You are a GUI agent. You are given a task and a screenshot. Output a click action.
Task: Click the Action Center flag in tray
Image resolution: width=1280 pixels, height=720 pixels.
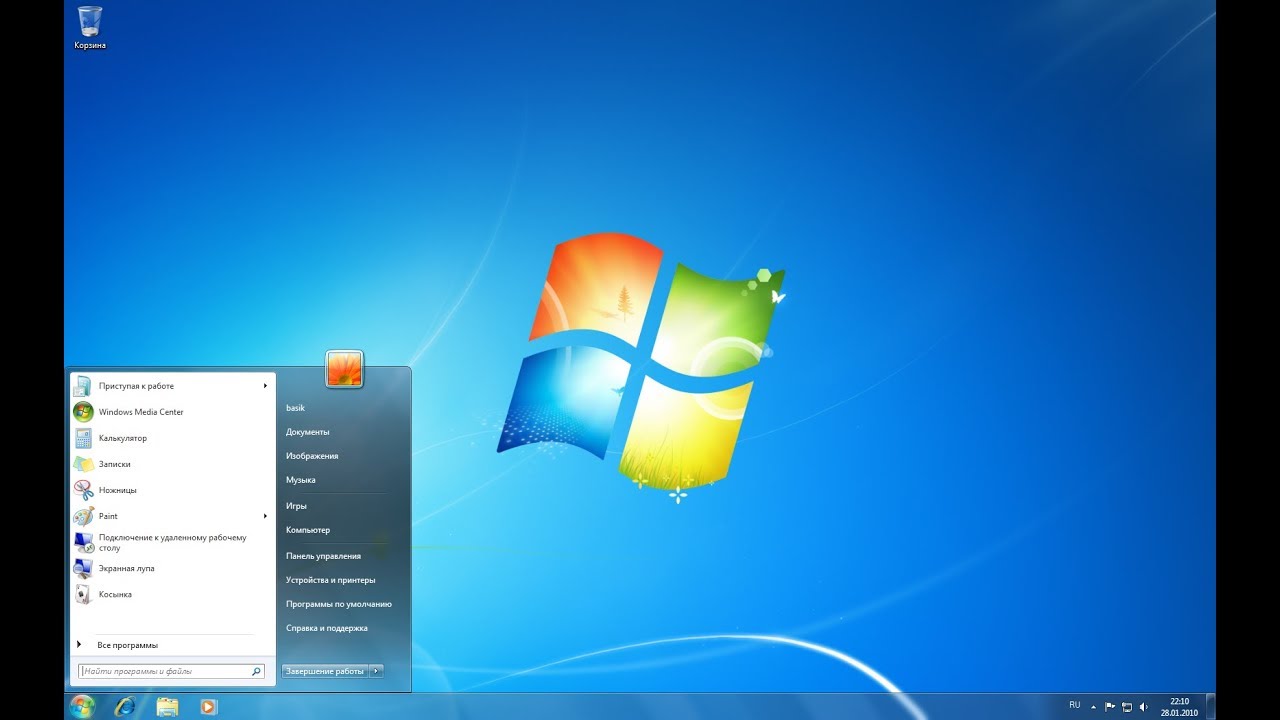point(1110,706)
